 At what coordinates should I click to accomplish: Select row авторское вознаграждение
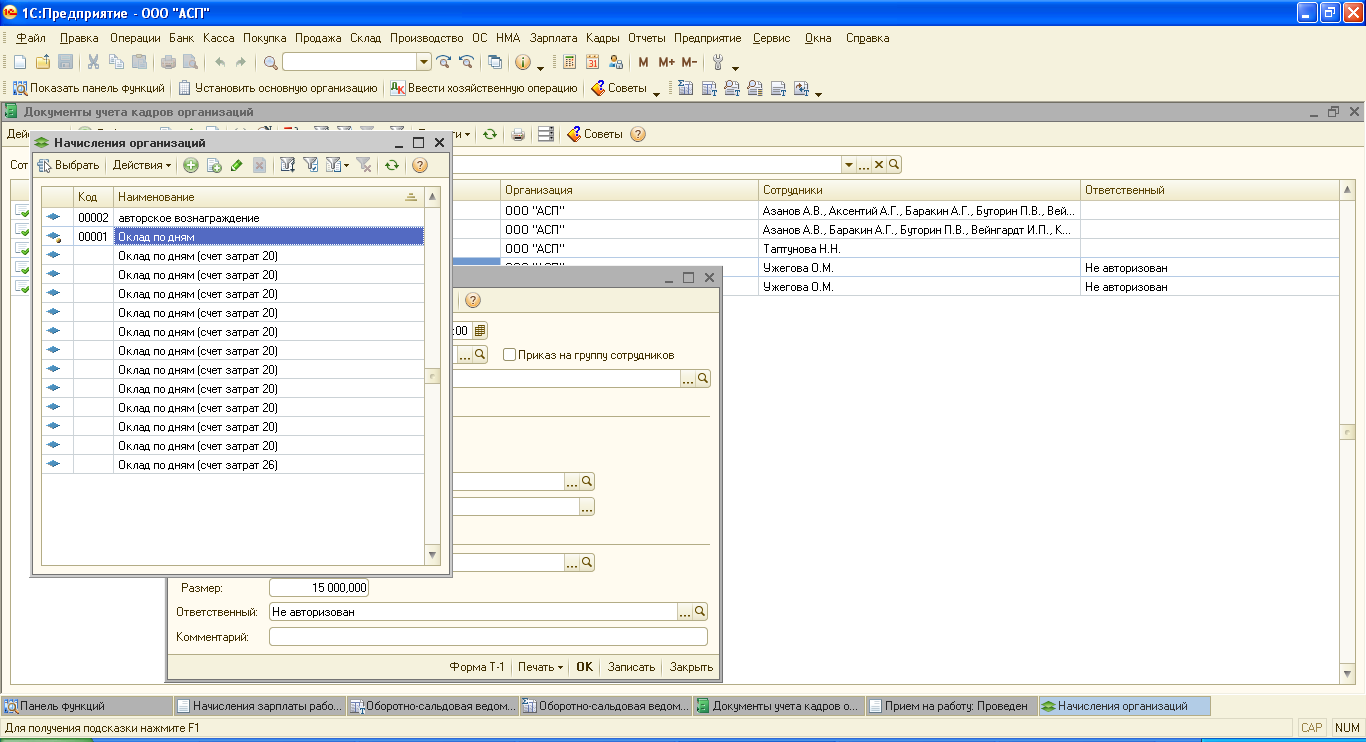click(233, 218)
